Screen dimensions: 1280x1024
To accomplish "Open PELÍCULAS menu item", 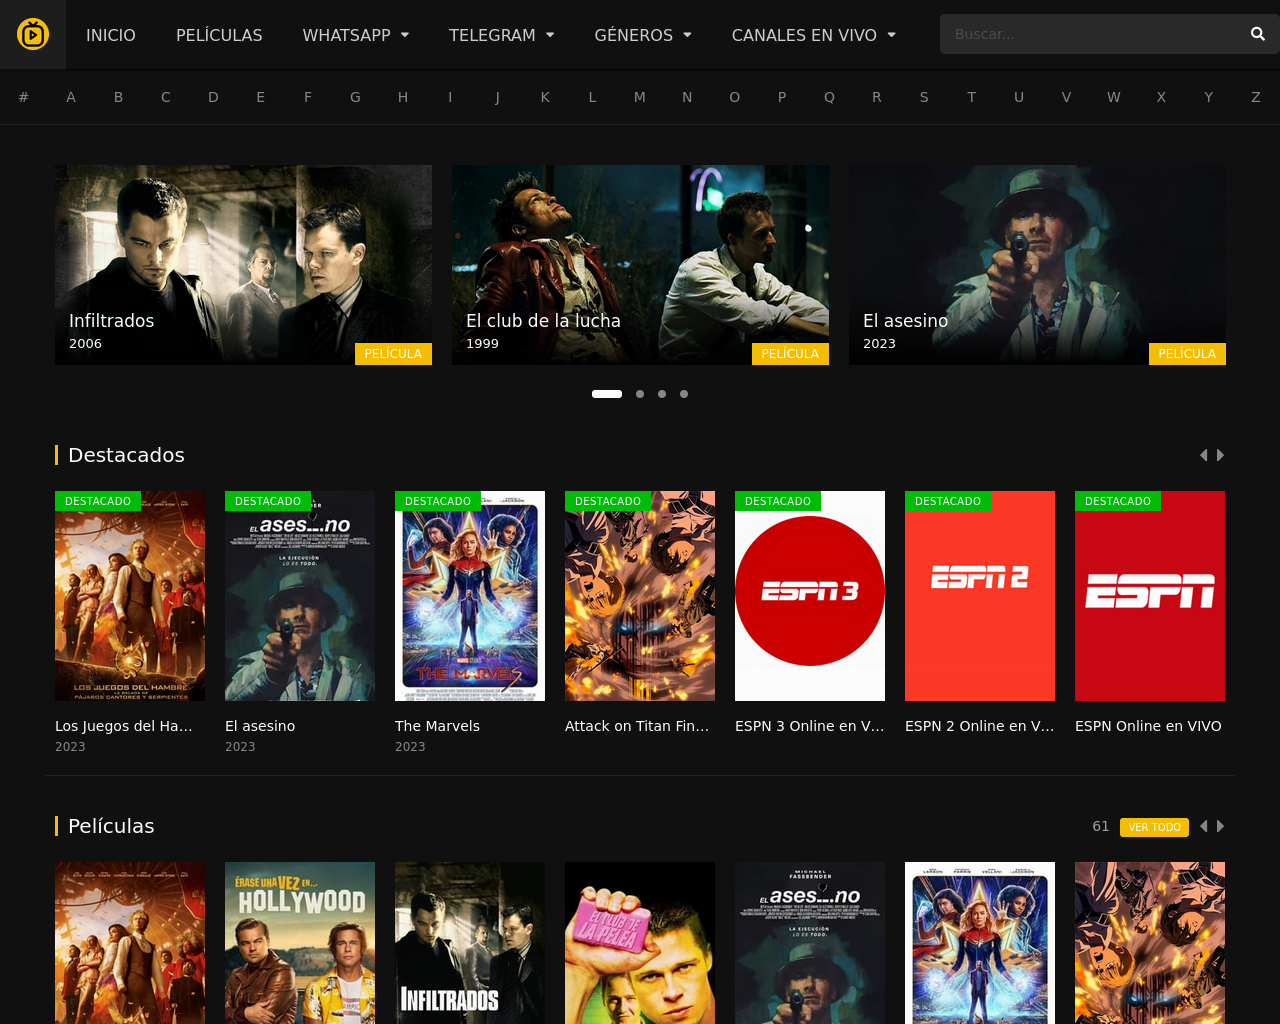I will click(x=219, y=35).
